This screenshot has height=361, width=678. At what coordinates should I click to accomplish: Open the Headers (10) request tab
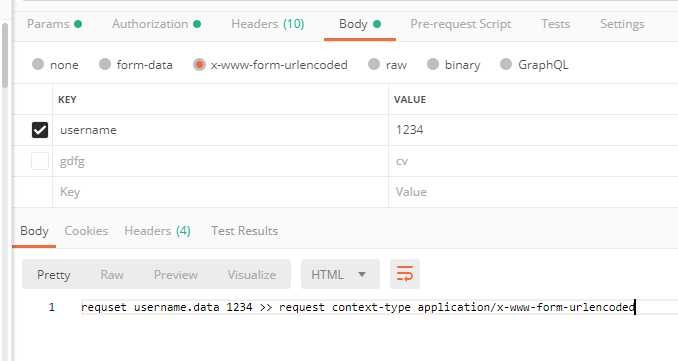[x=268, y=24]
